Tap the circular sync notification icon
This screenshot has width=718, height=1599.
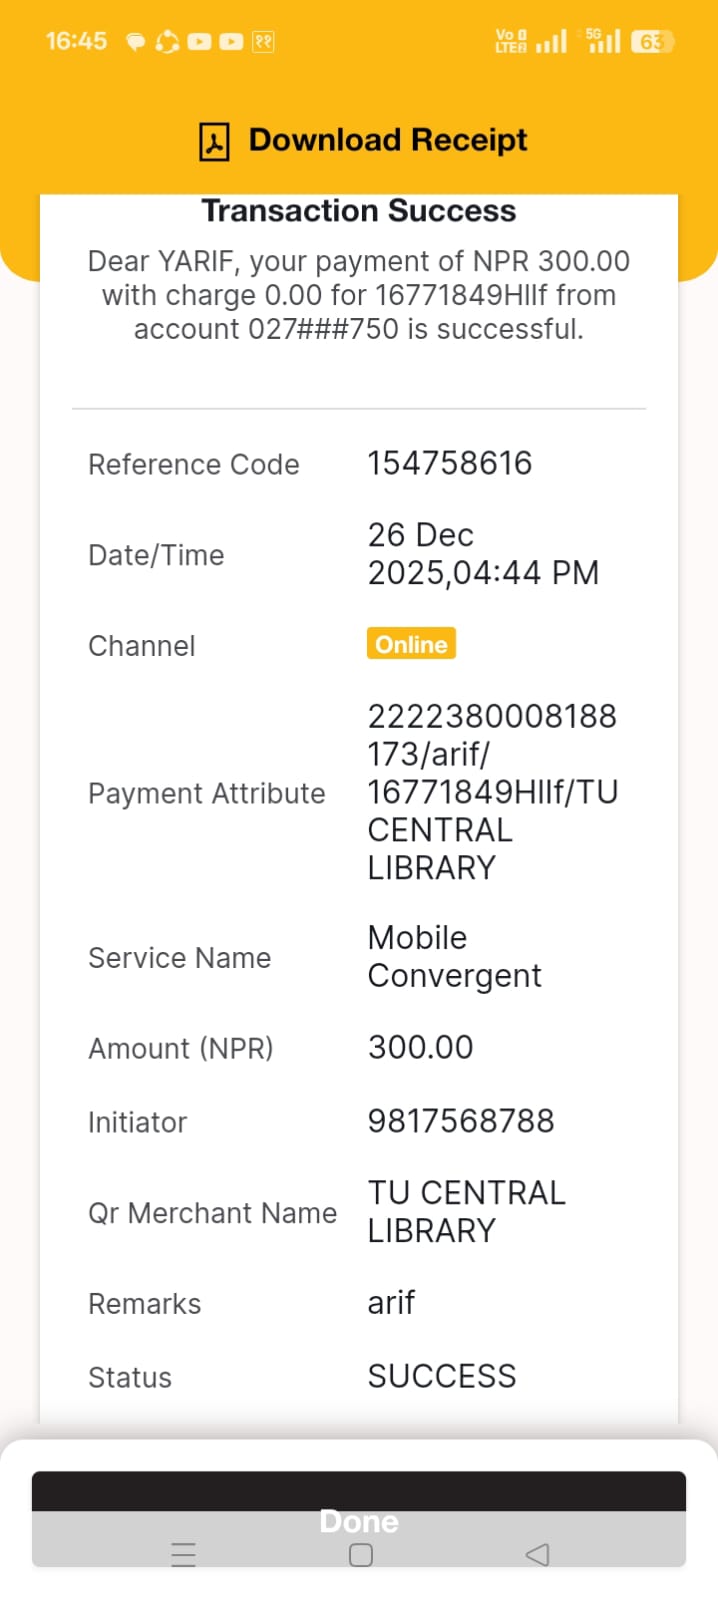click(x=167, y=42)
